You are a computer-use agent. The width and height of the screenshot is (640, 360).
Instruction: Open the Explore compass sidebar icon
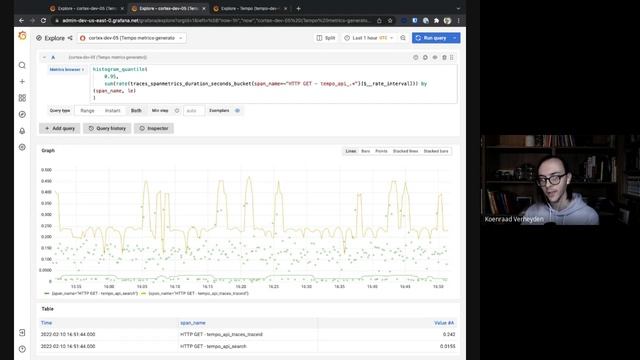coord(22,114)
